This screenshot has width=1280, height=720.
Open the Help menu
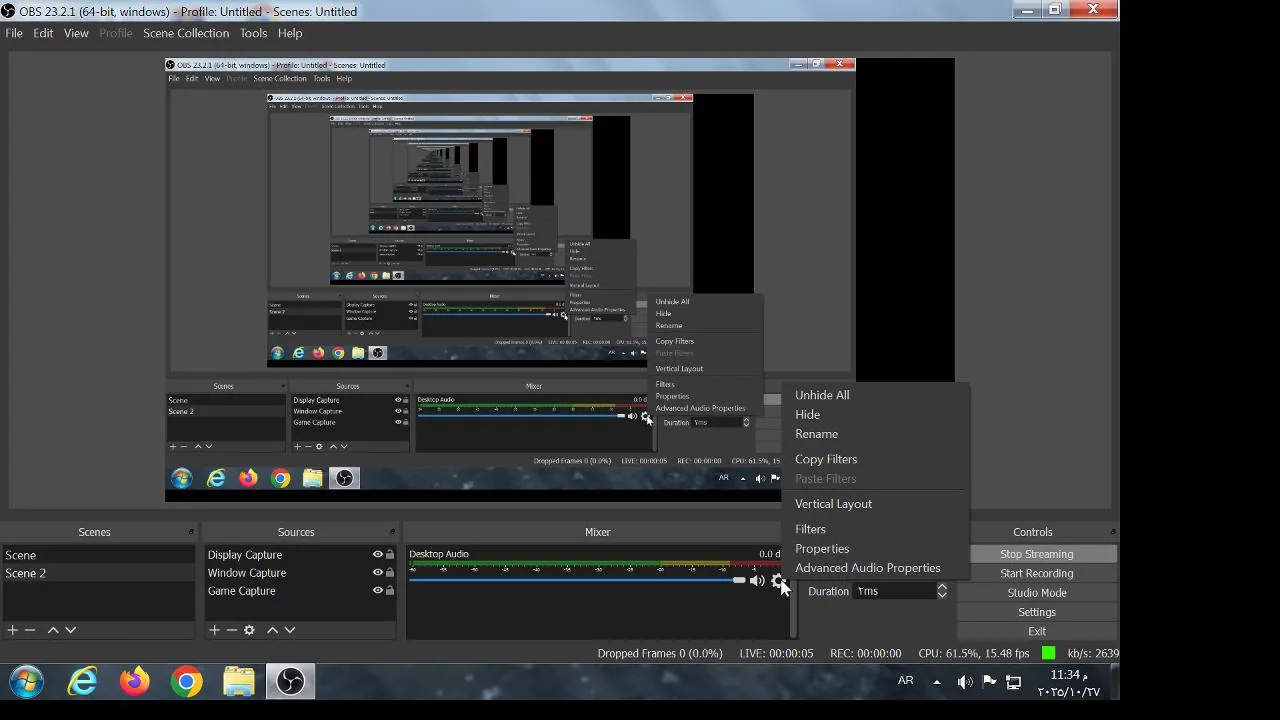pos(290,33)
